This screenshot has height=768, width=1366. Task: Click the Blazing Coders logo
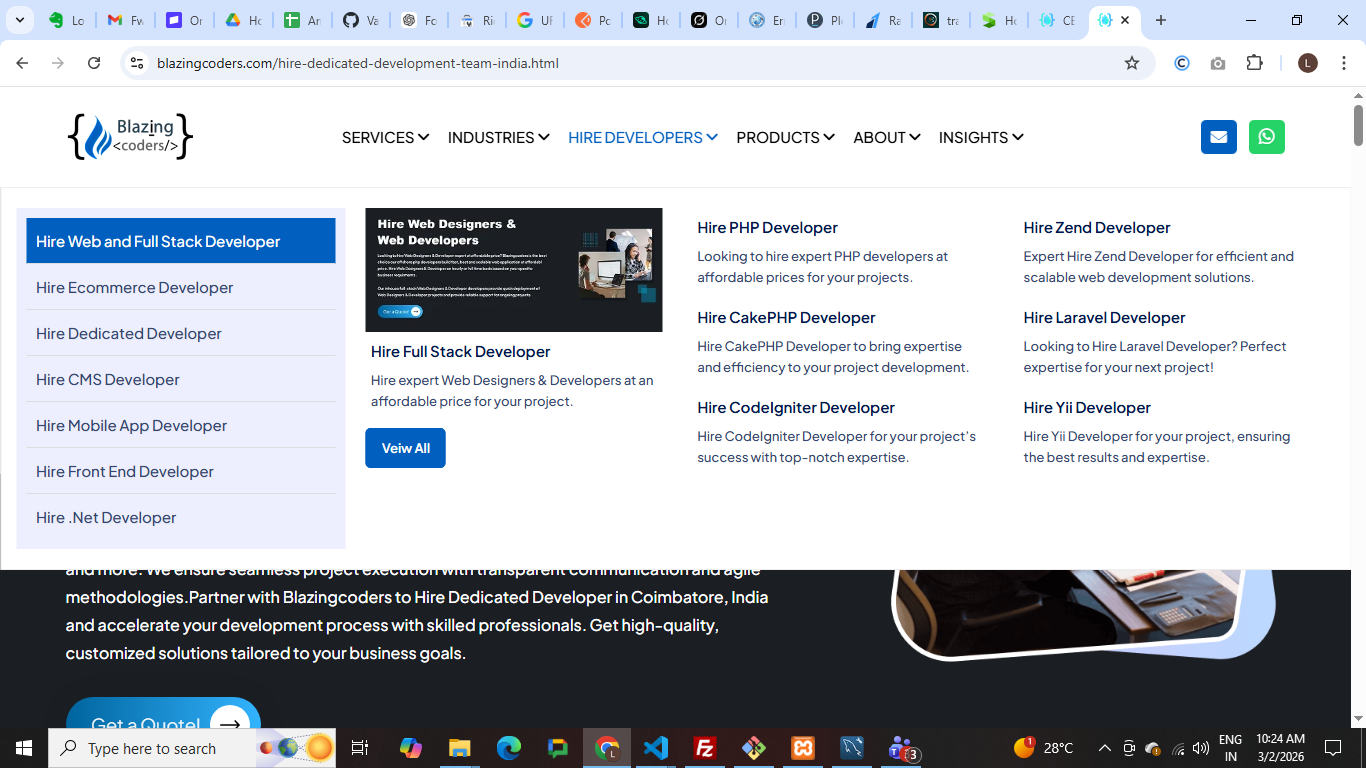[x=130, y=137]
